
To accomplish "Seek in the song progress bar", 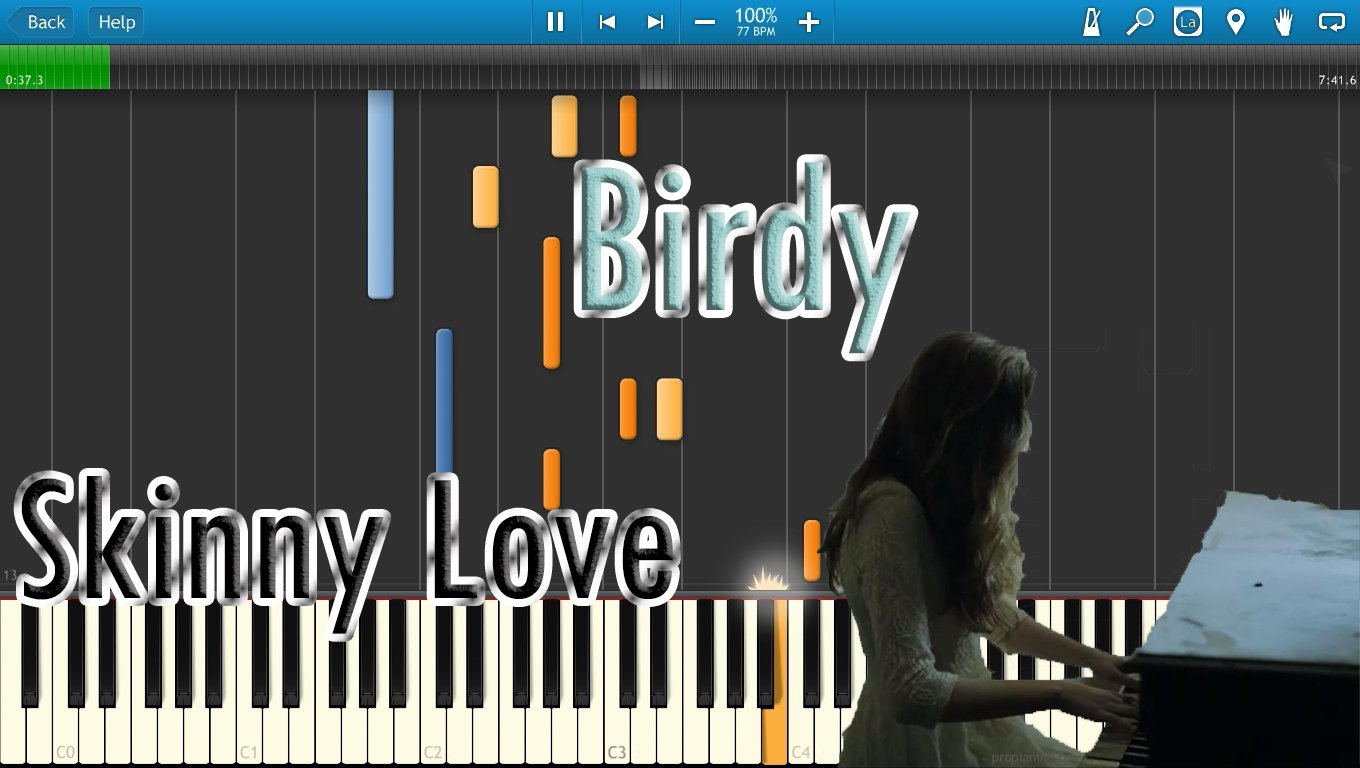I will (680, 67).
